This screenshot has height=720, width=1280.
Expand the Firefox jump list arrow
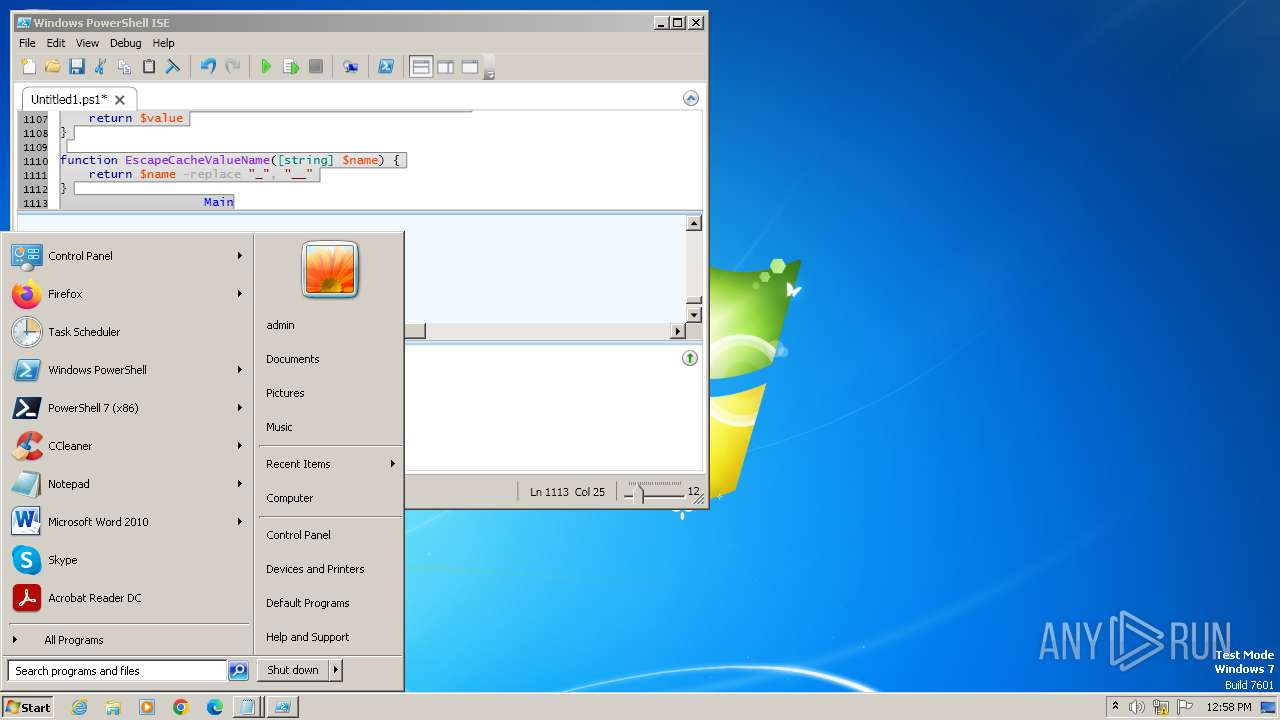click(x=240, y=294)
